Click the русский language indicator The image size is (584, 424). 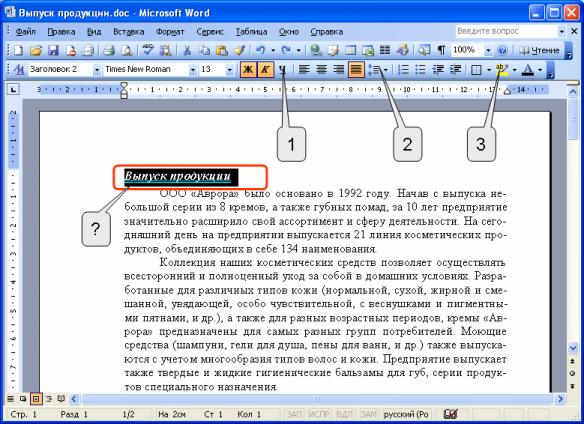tap(406, 414)
